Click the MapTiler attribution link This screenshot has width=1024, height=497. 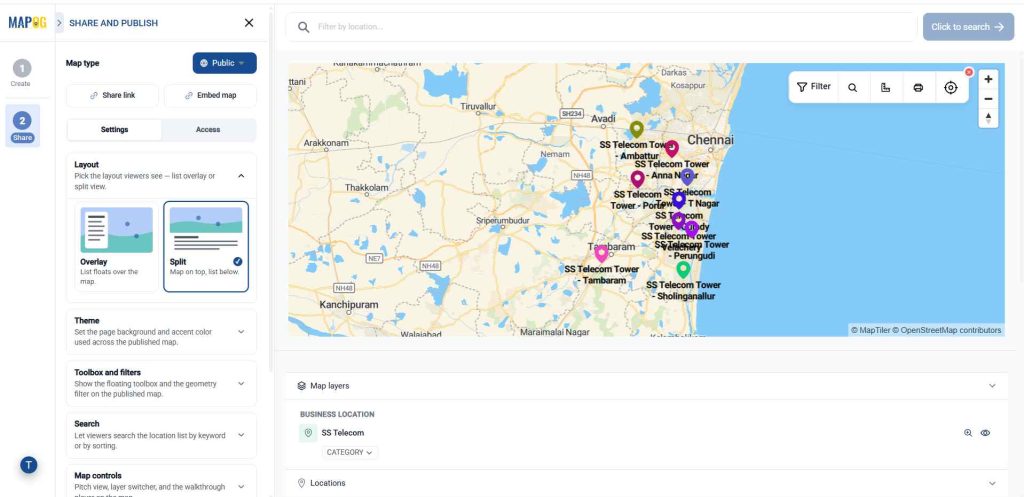tap(871, 330)
